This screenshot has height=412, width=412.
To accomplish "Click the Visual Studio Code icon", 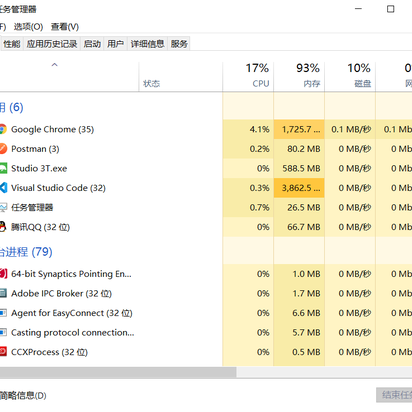I will pos(3,188).
